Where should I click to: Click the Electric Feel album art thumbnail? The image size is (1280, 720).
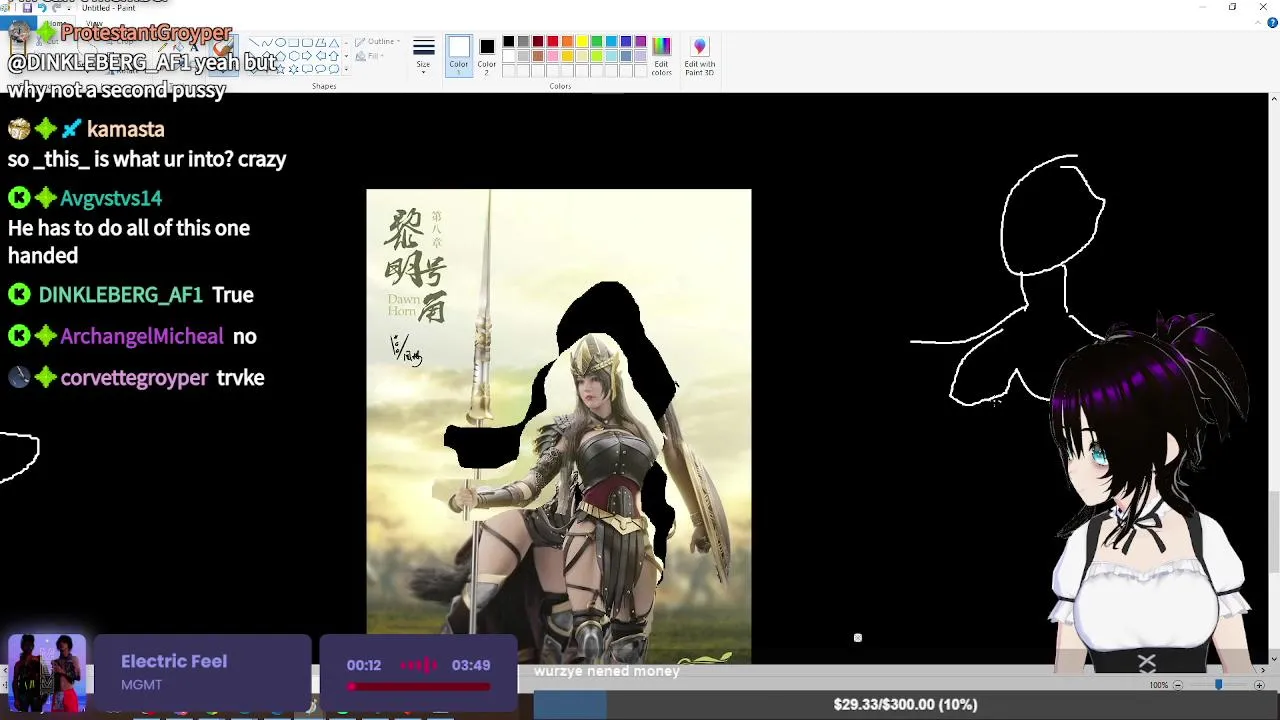click(47, 673)
